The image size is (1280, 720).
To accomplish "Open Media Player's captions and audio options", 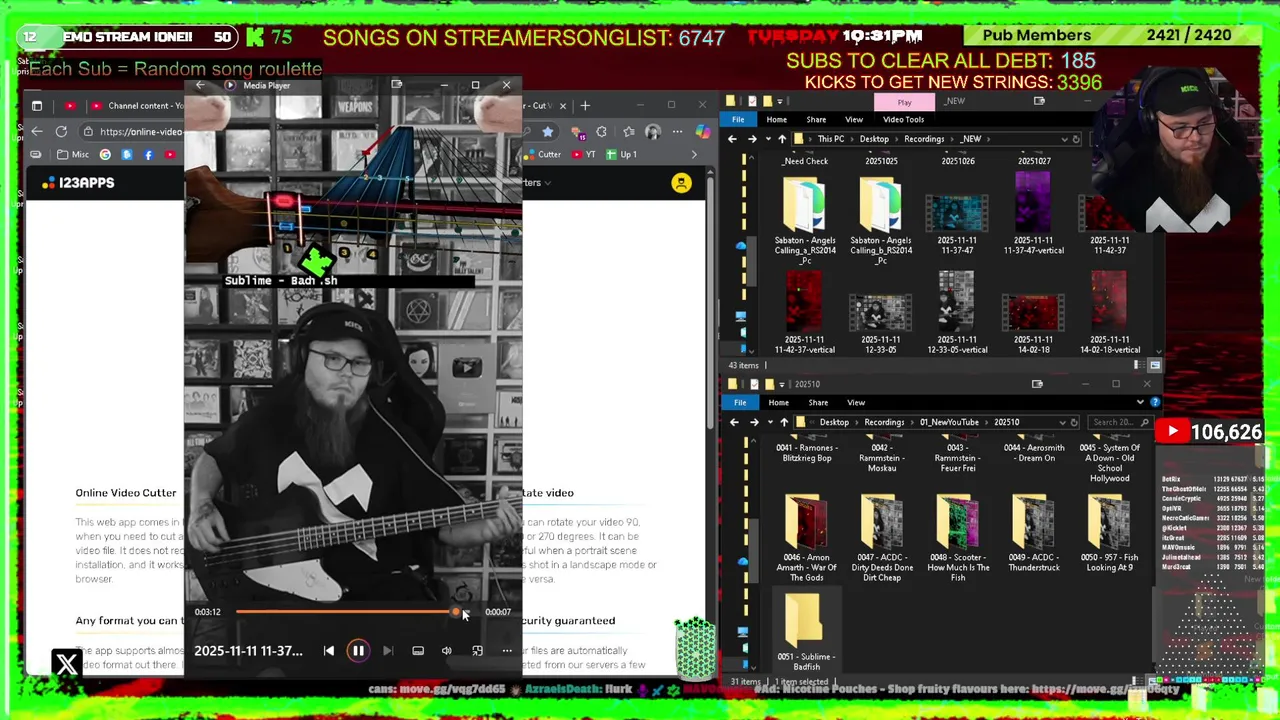I will pyautogui.click(x=418, y=651).
